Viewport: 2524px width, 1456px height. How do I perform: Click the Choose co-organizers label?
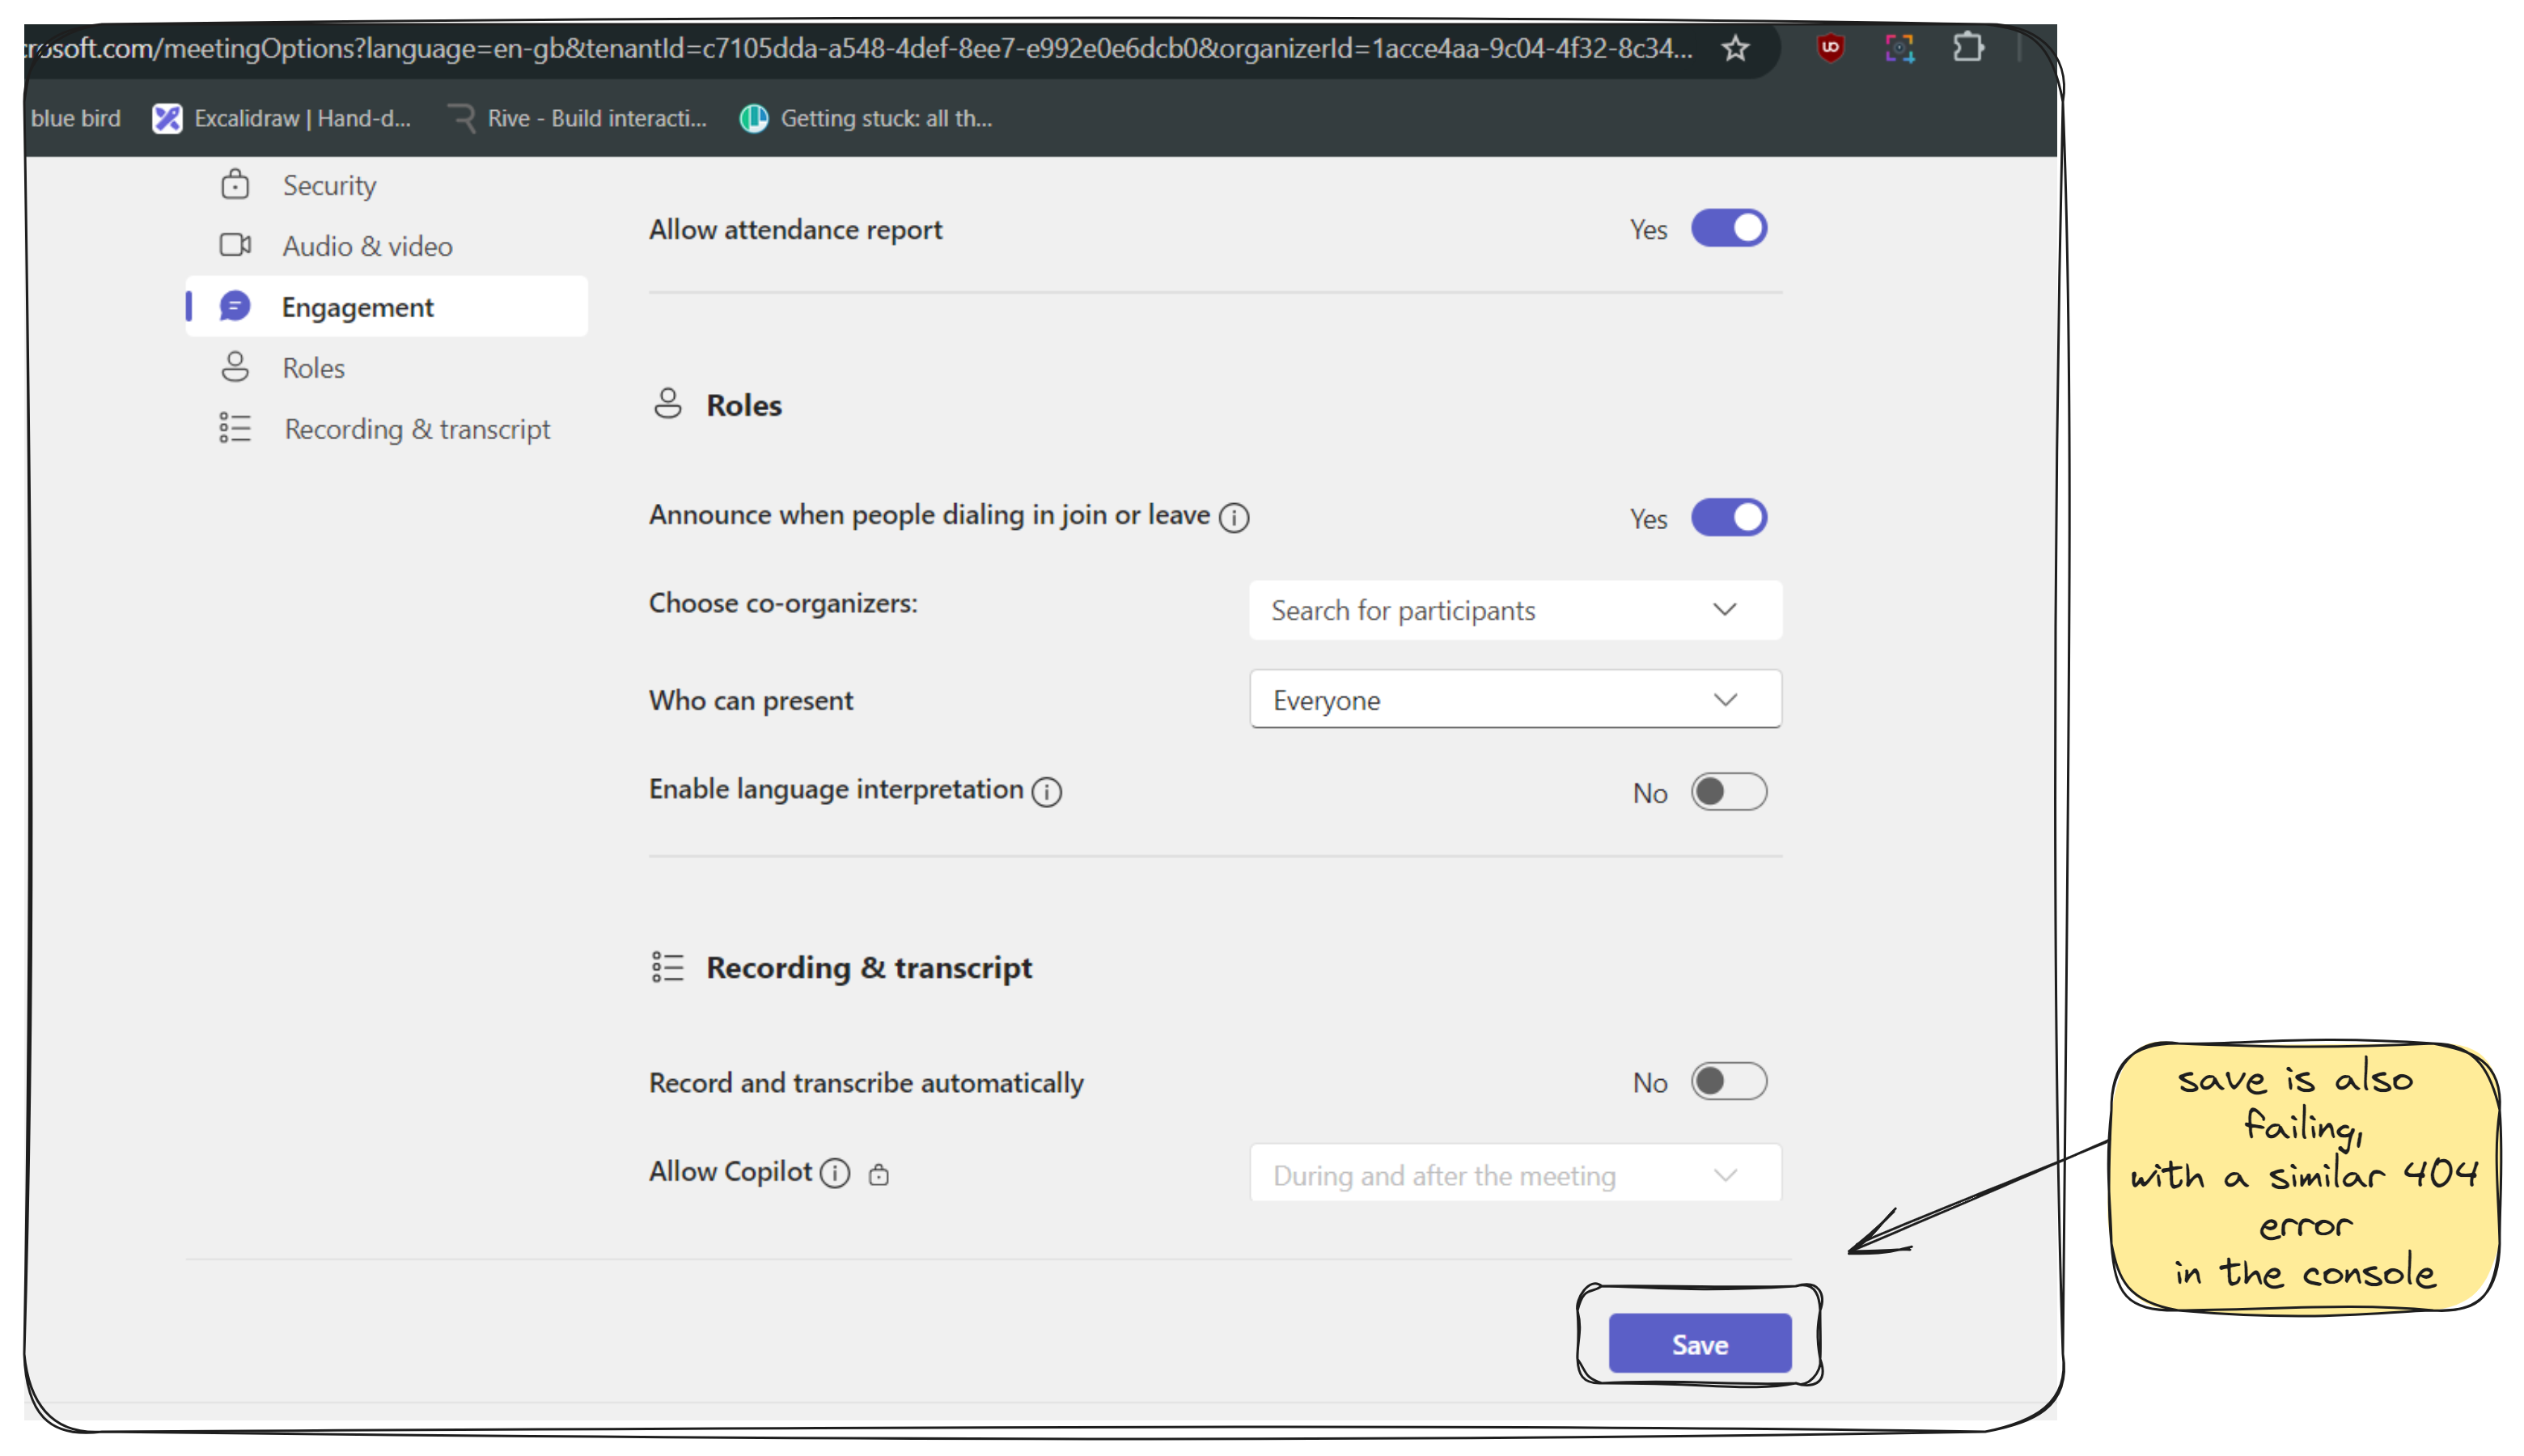pos(783,603)
